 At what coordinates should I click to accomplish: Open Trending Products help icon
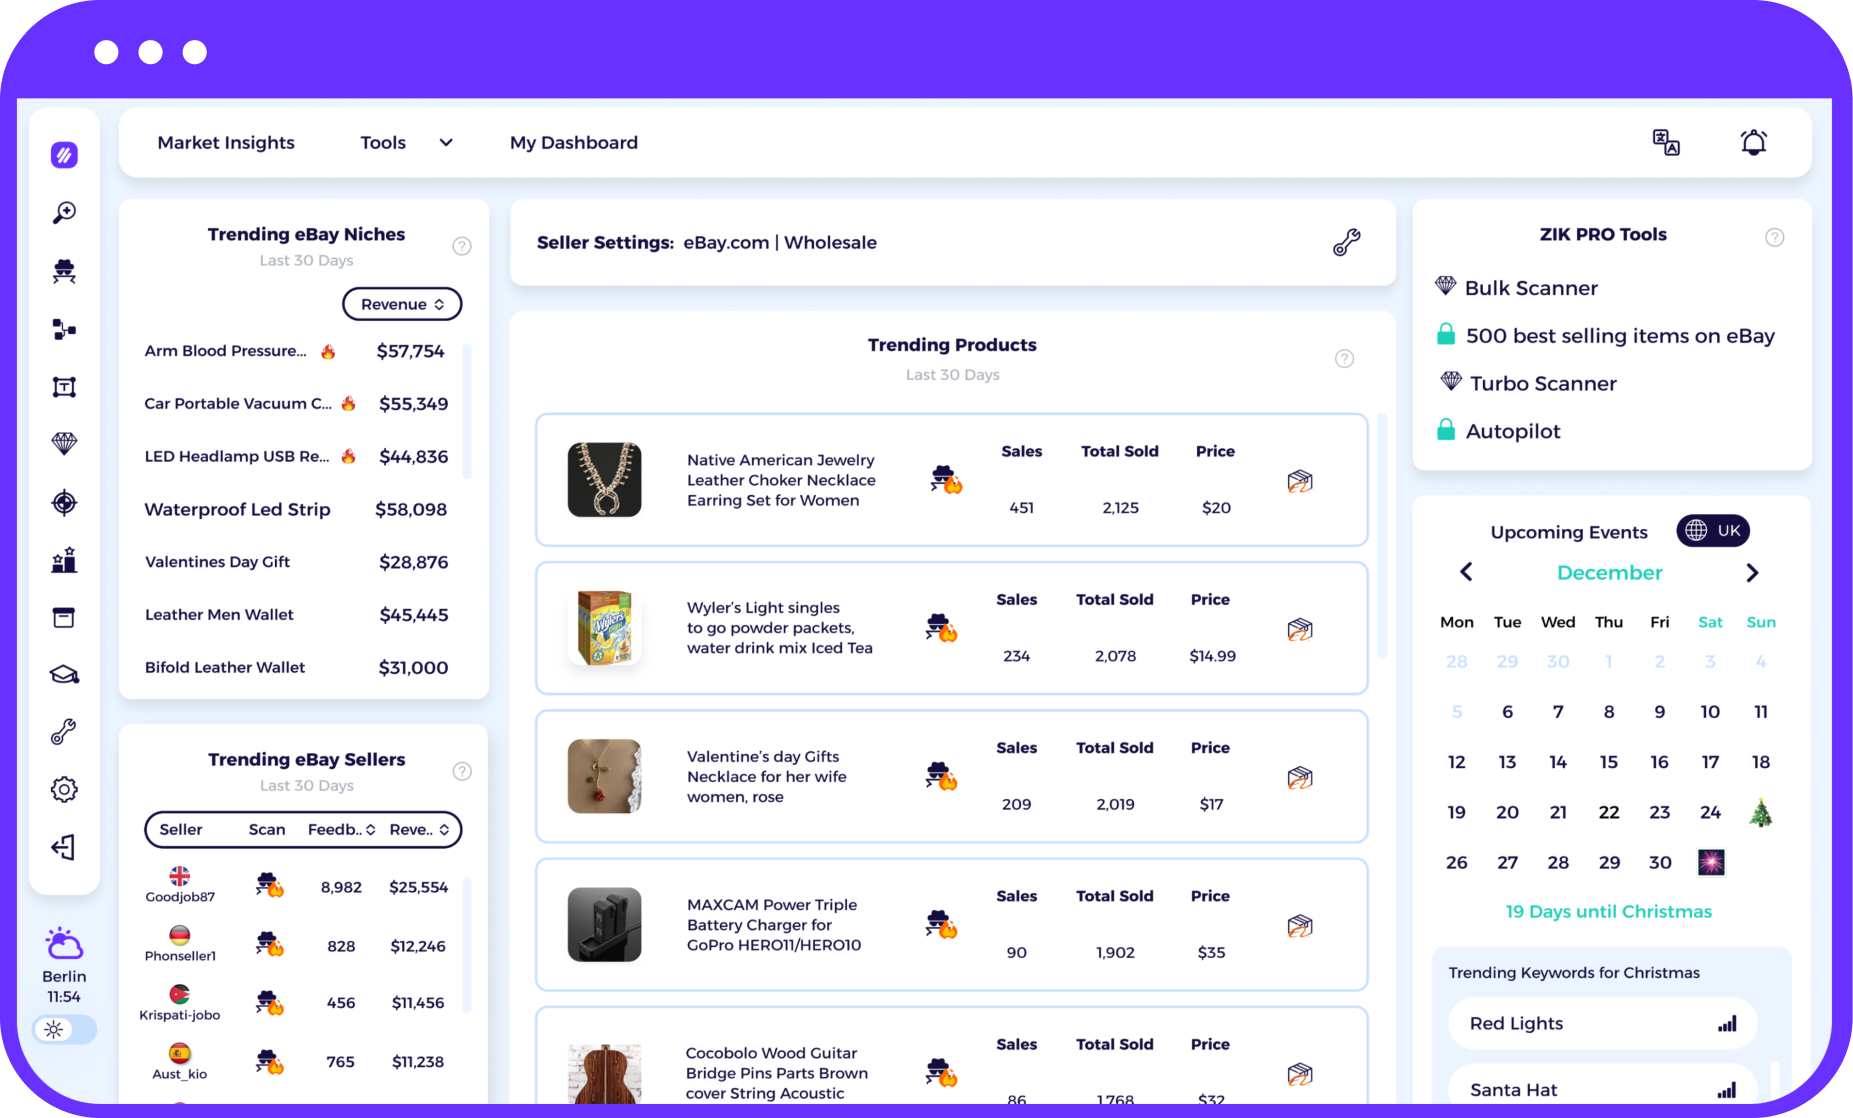1345,358
